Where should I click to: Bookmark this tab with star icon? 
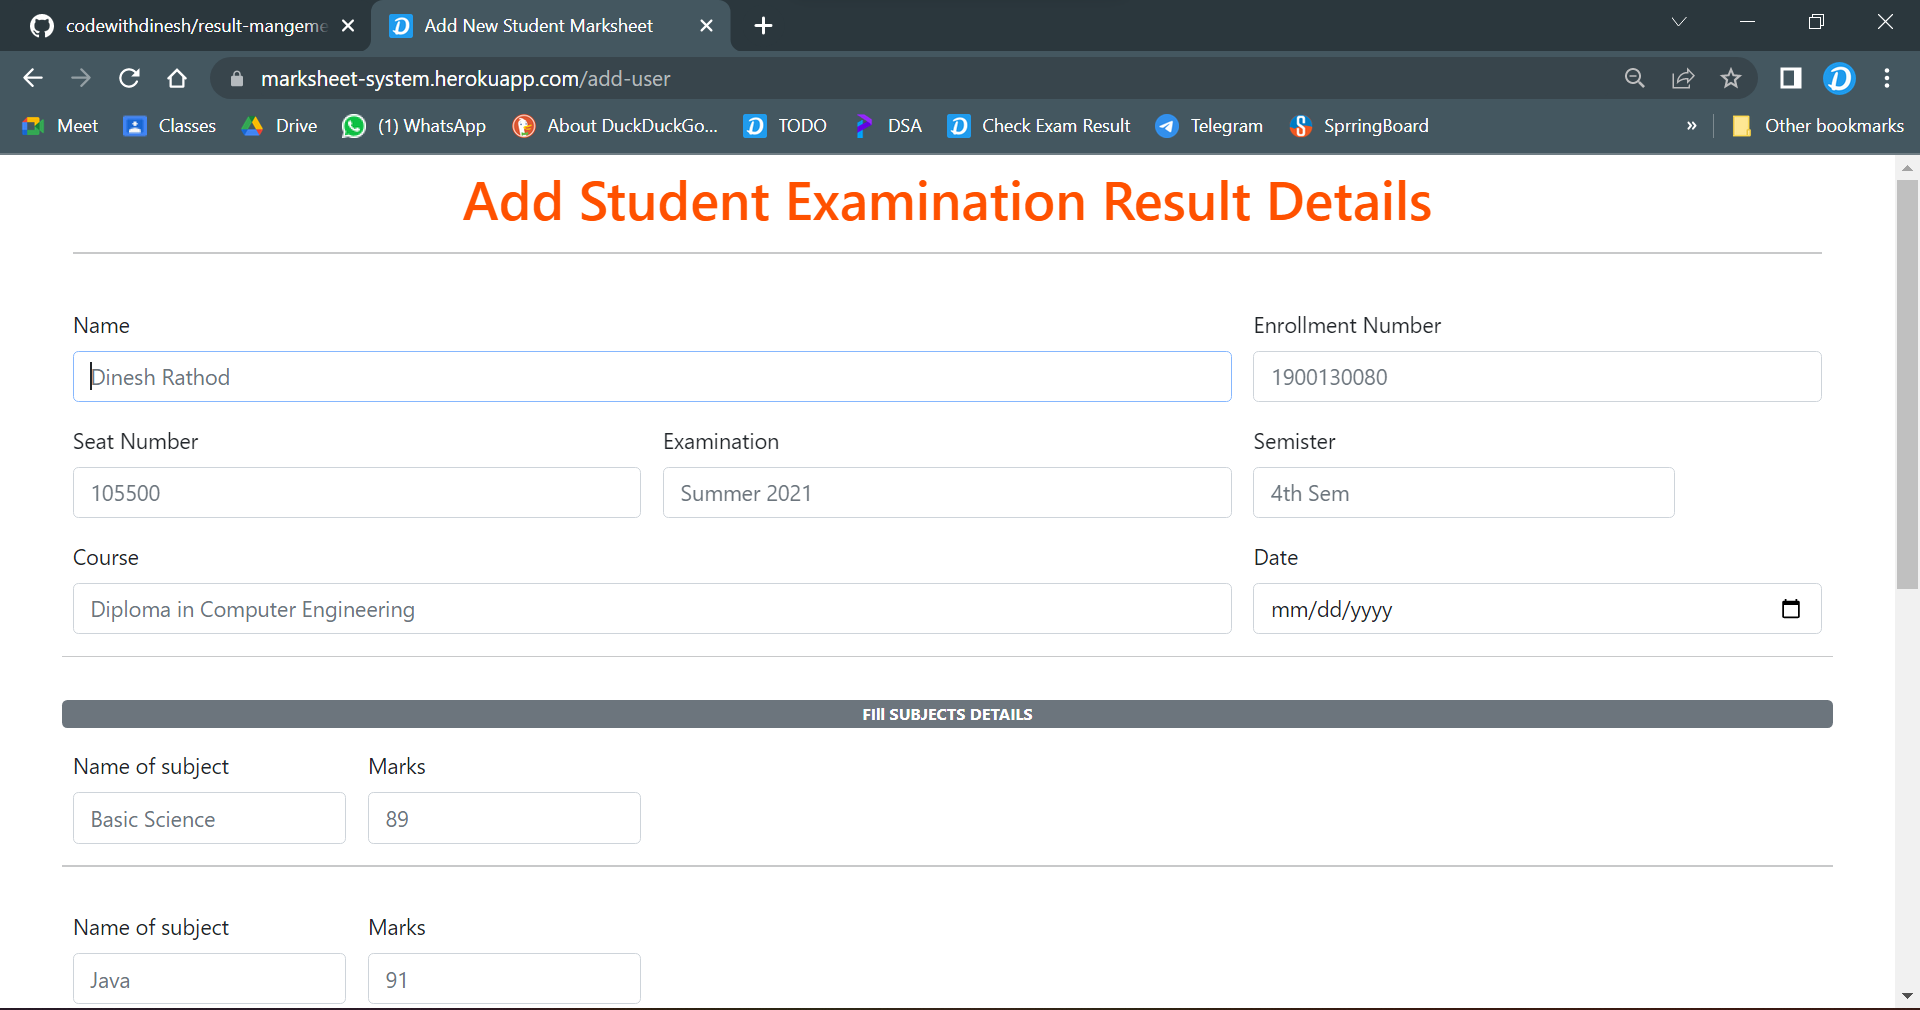click(x=1731, y=78)
